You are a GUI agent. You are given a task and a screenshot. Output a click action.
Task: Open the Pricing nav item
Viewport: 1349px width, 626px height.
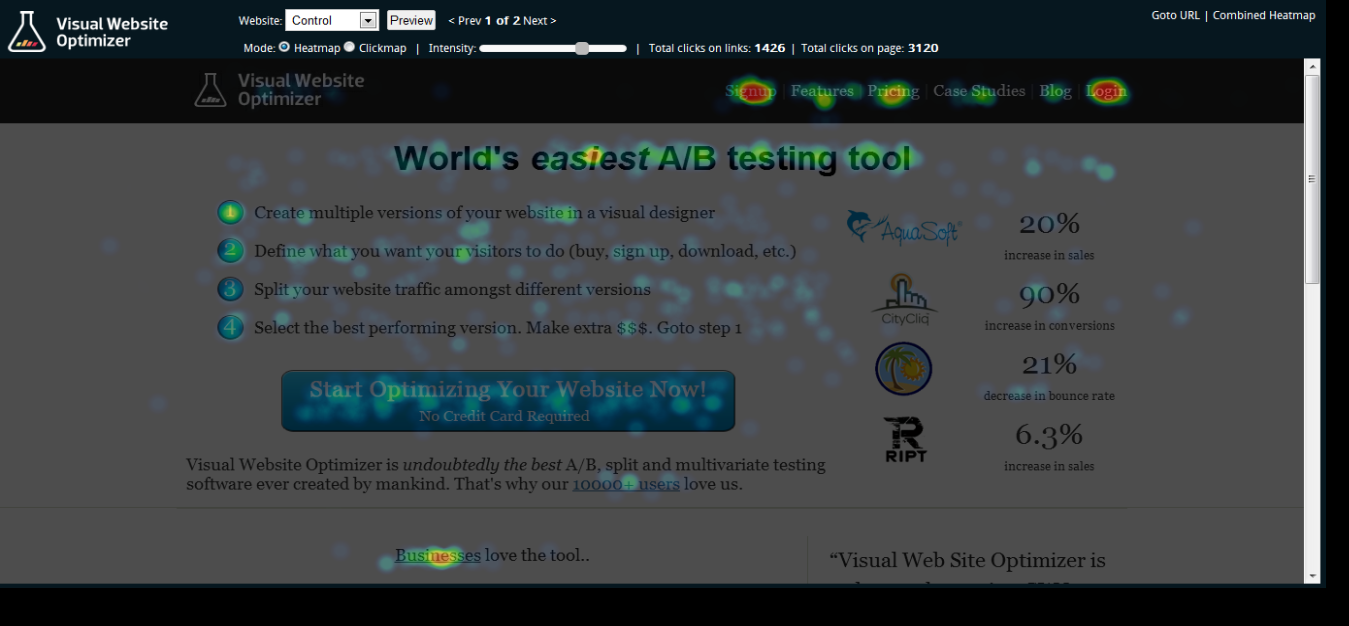click(893, 91)
